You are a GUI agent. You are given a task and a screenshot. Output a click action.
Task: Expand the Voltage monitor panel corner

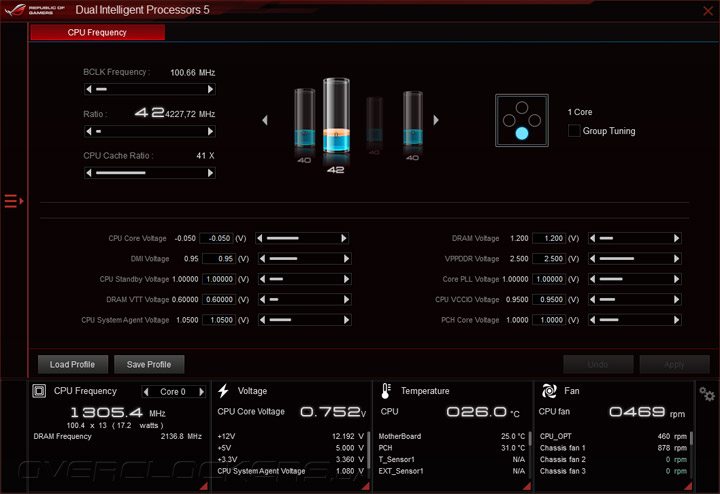[366, 486]
